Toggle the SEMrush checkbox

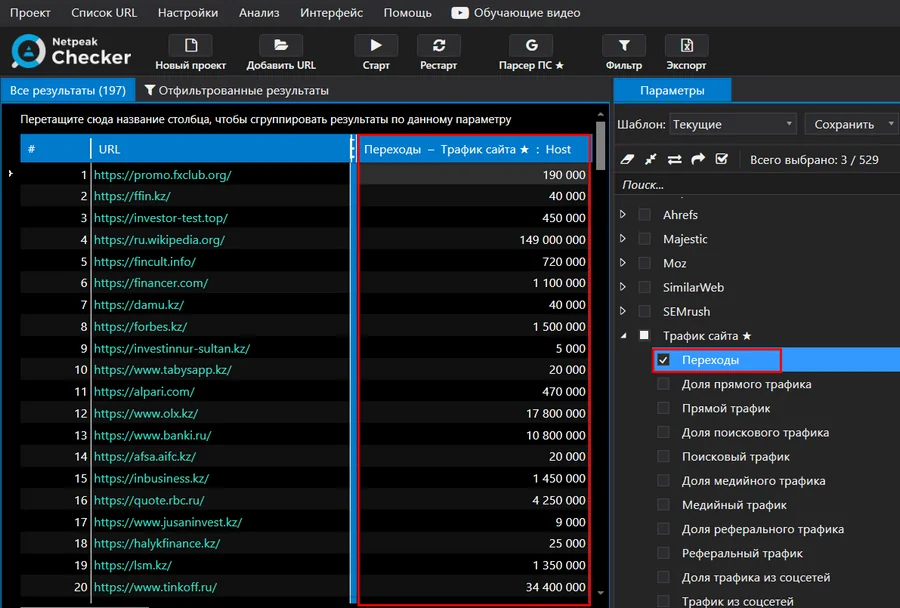[x=645, y=311]
